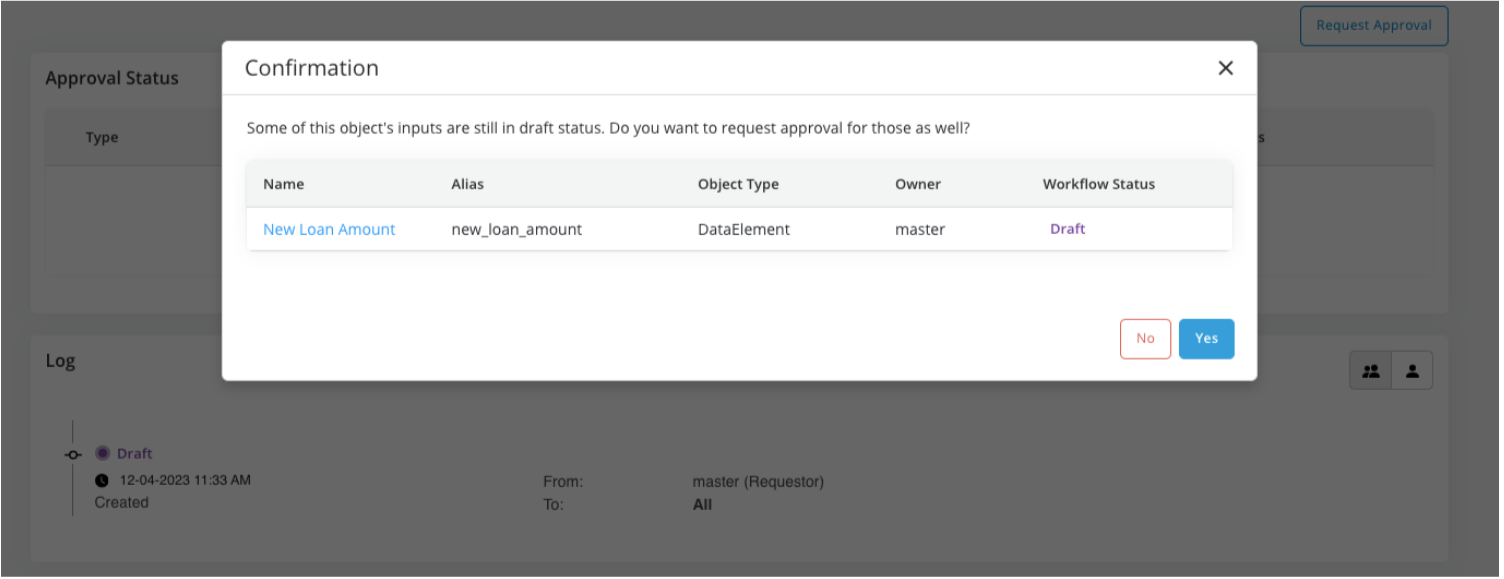The width and height of the screenshot is (1504, 579).
Task: Close the Confirmation dialog with X
Action: click(x=1225, y=68)
